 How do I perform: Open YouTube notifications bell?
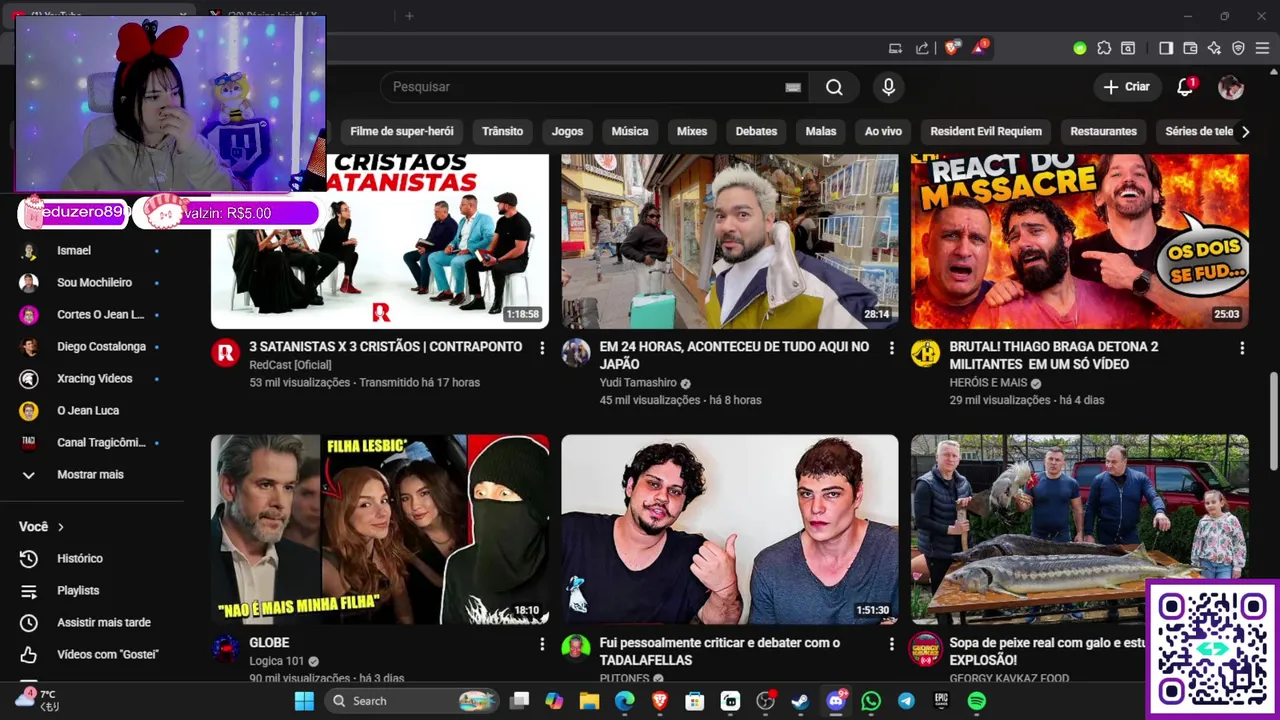coord(1185,87)
